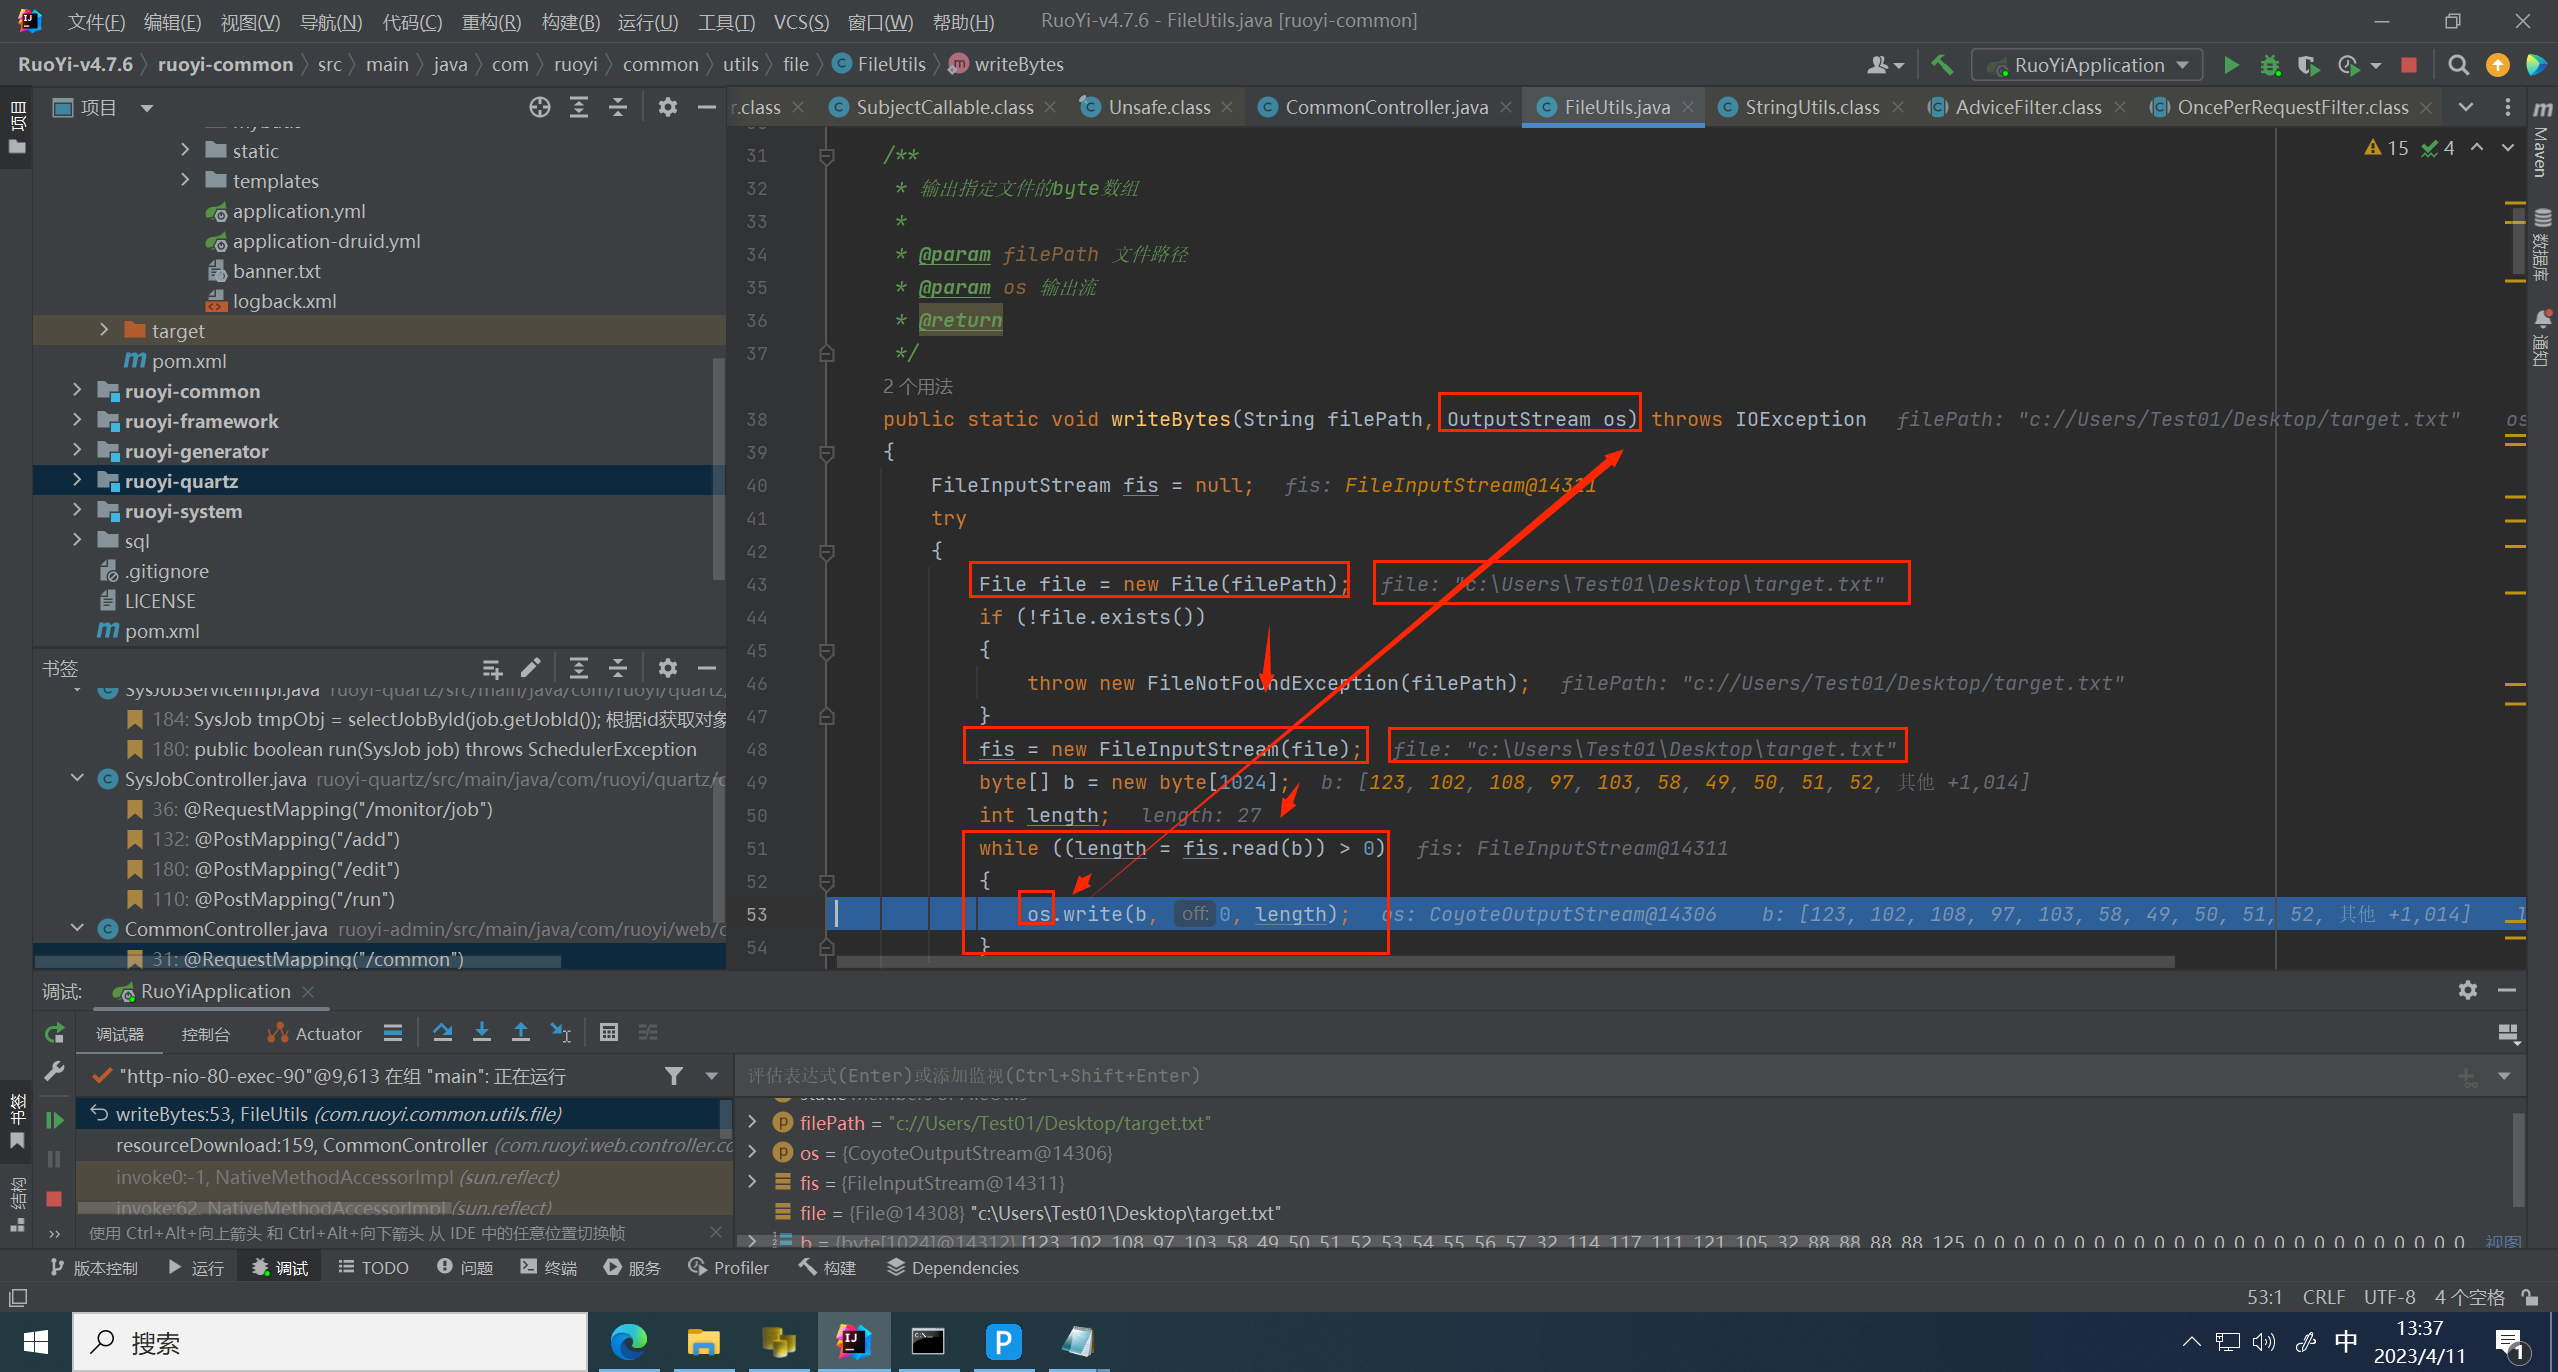Open the 重构(R) menu
This screenshot has height=1372, width=2558.
(491, 22)
